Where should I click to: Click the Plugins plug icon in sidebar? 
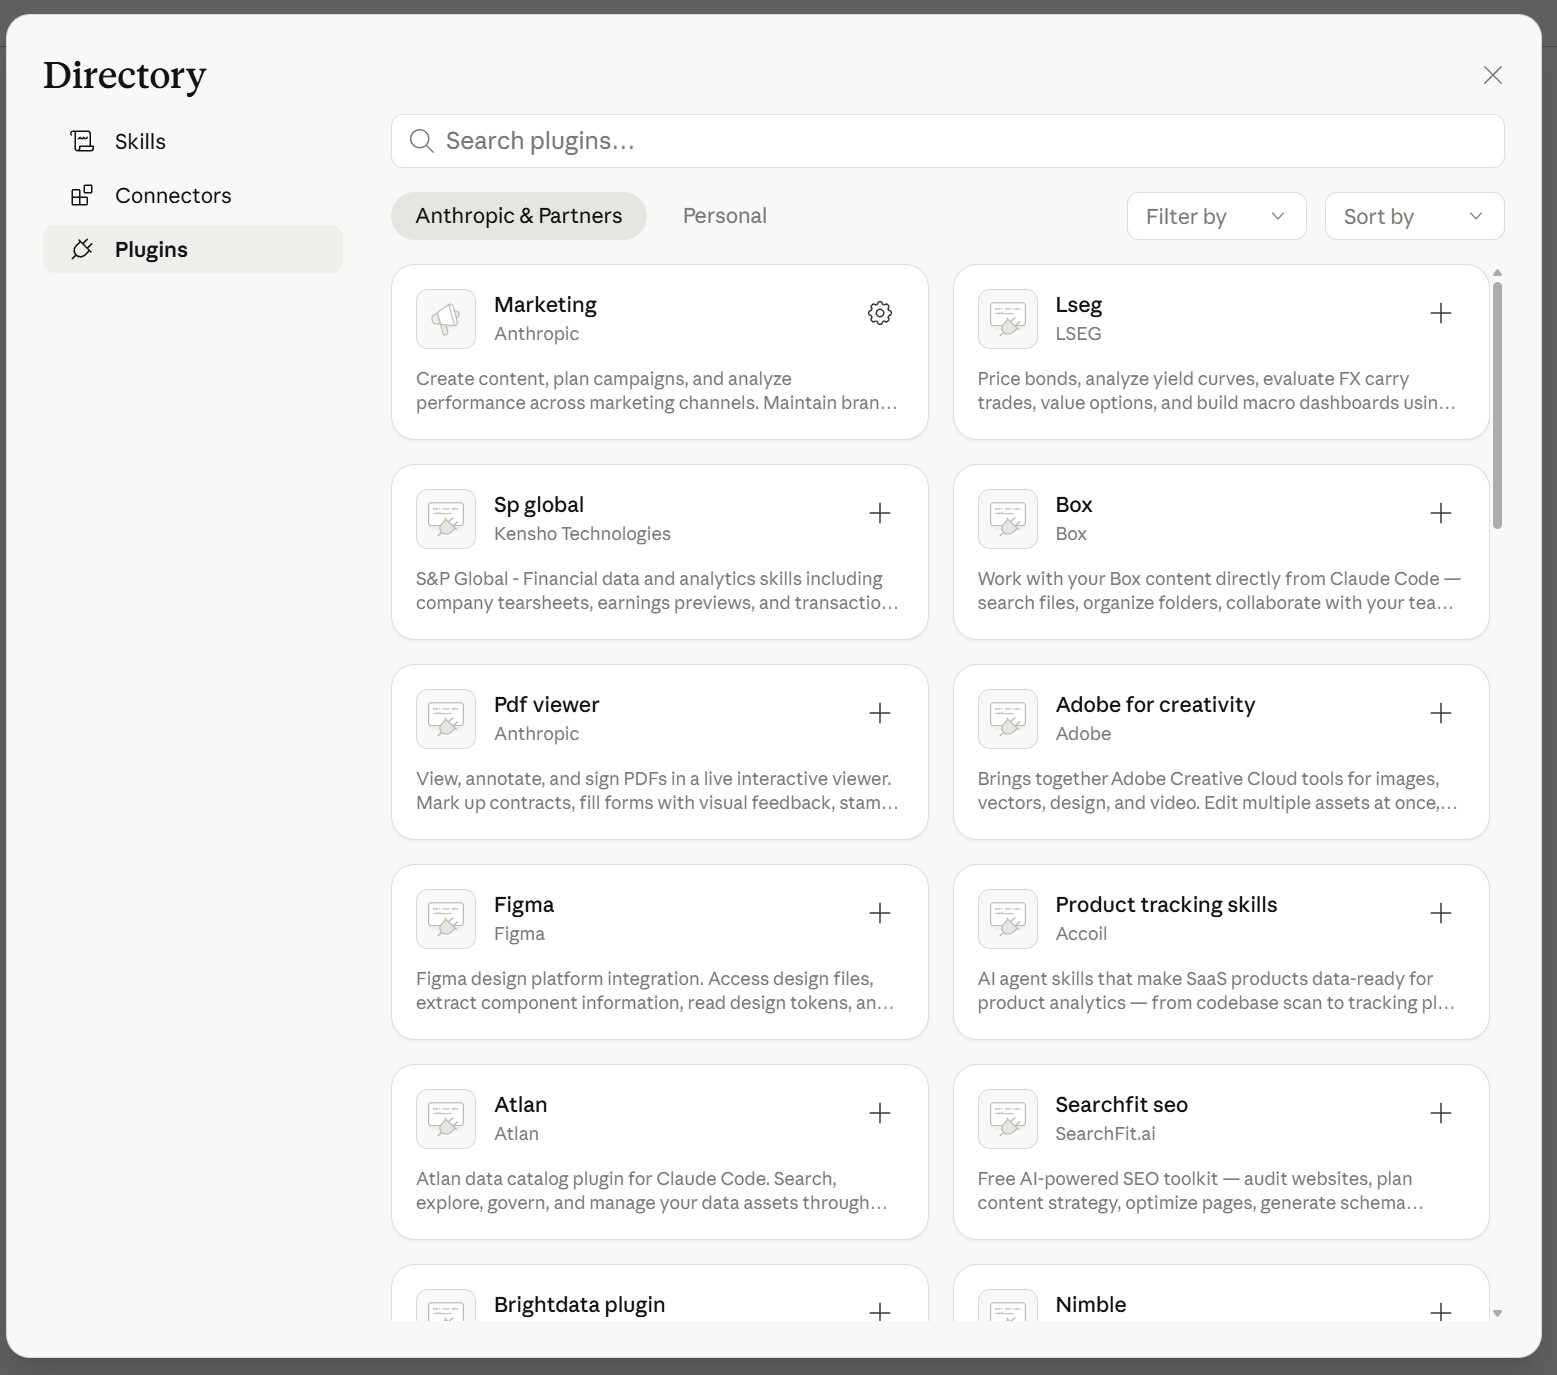pos(82,249)
